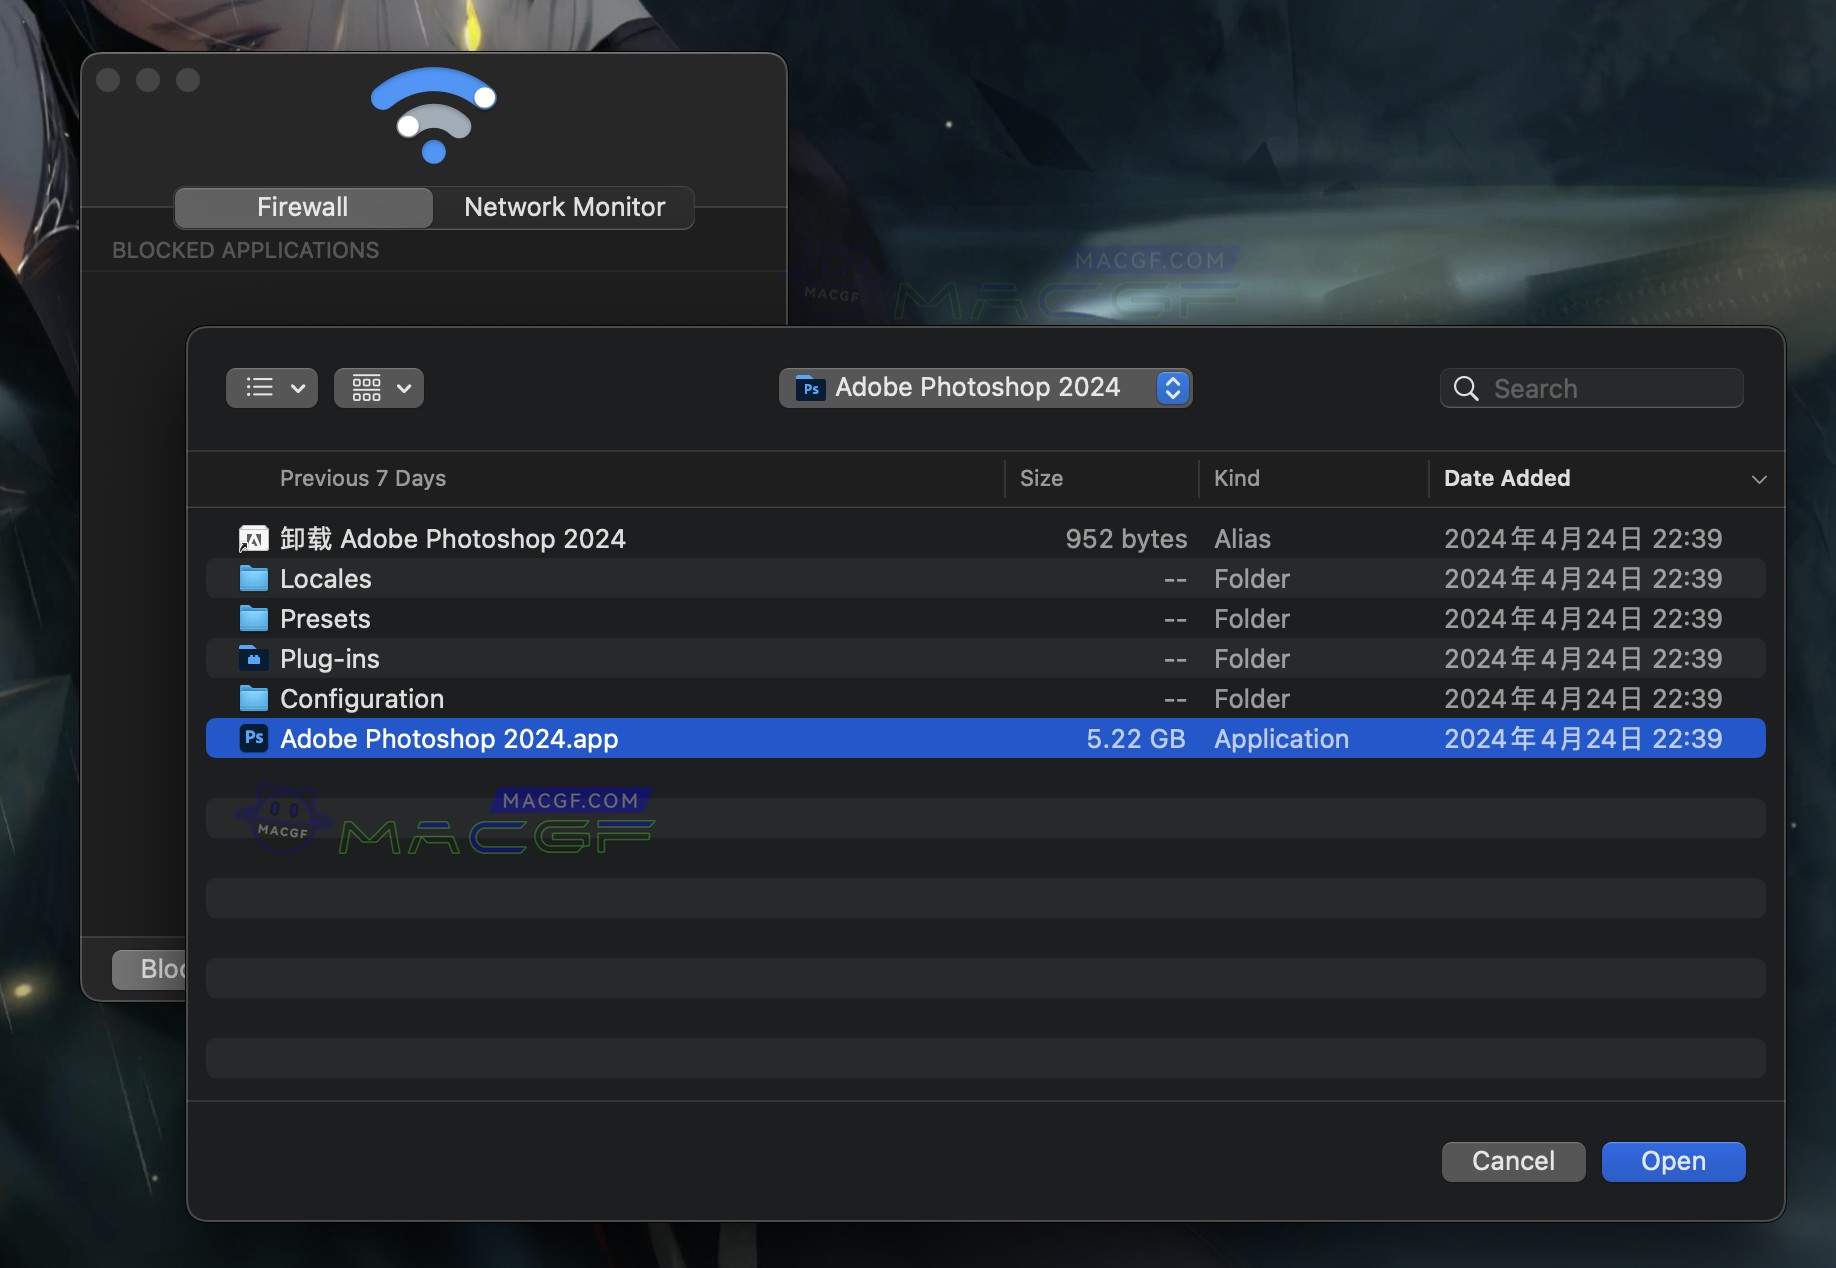Sort files by the Size column
1836x1268 pixels.
[1041, 479]
